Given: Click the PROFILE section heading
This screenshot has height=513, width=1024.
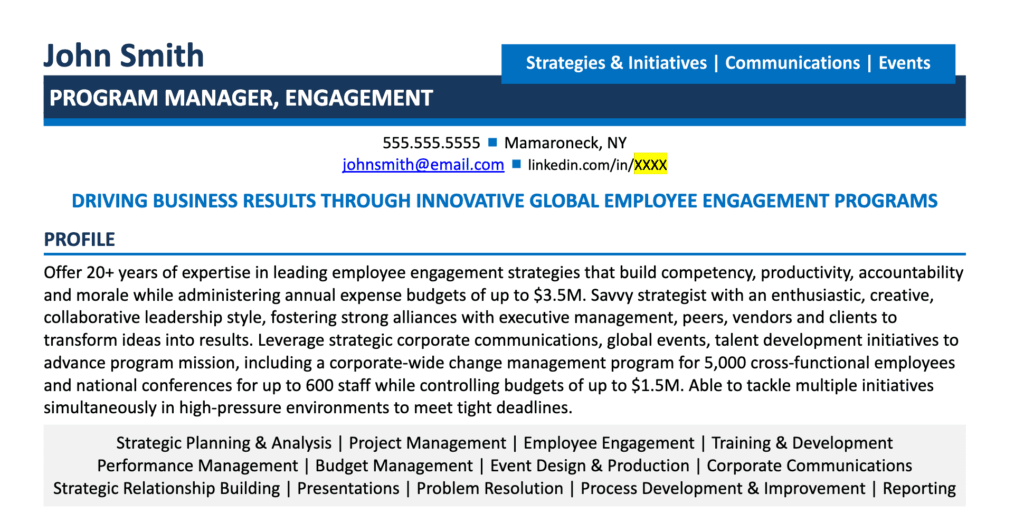Looking at the screenshot, I should coord(80,240).
